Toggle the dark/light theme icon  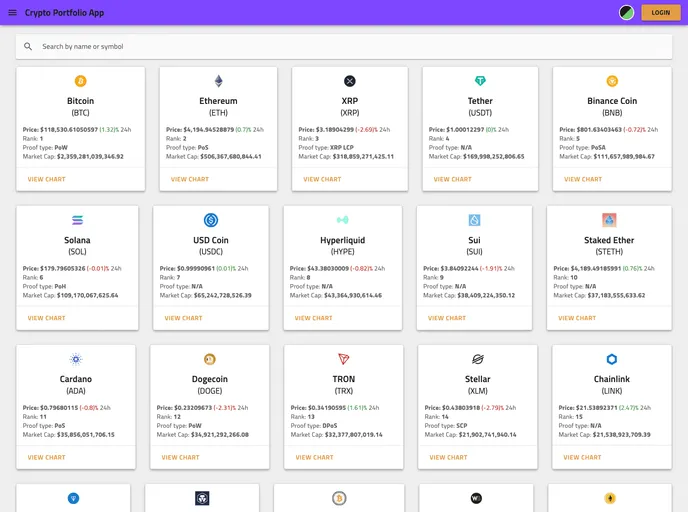point(626,13)
